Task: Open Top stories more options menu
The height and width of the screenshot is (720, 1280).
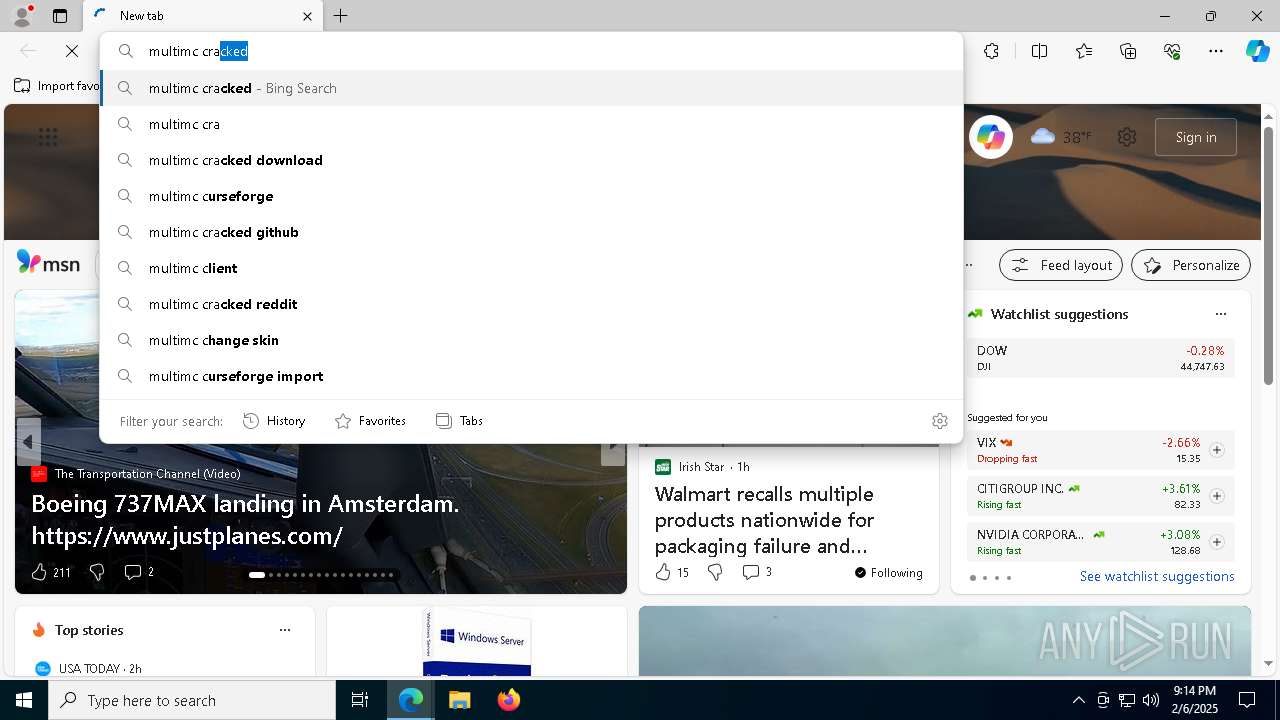Action: (x=285, y=630)
